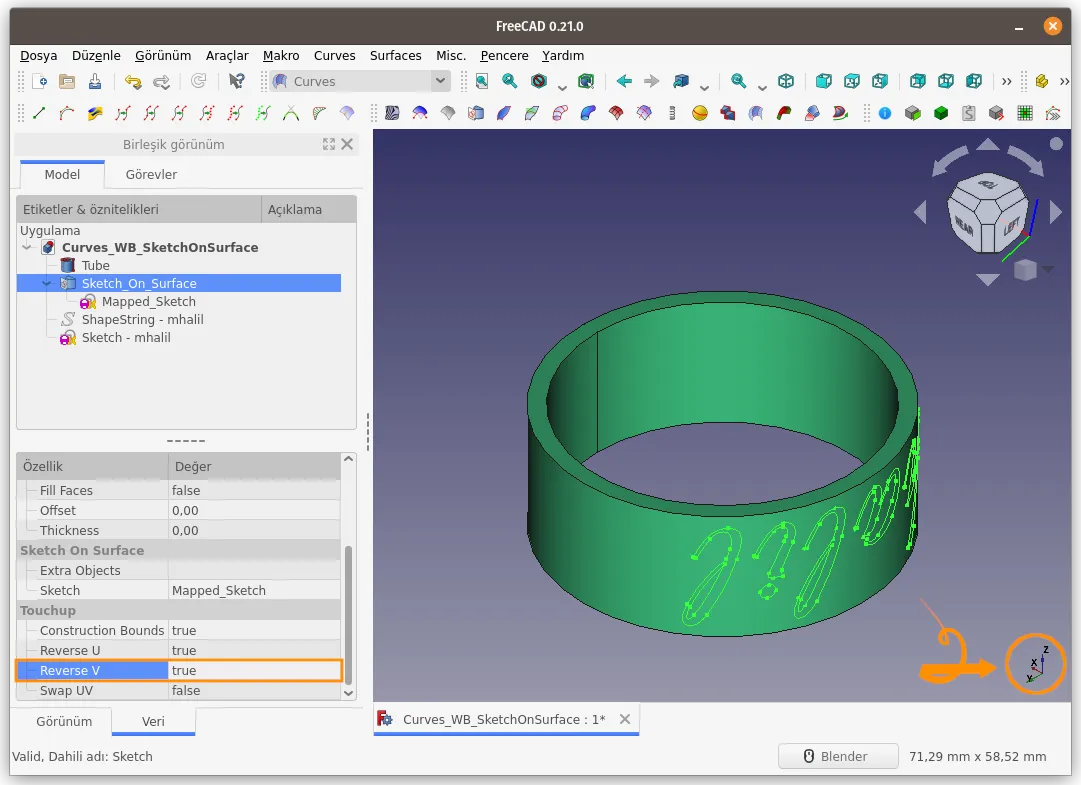Toggle the Swap UV false value
The height and width of the screenshot is (785, 1081).
(254, 690)
